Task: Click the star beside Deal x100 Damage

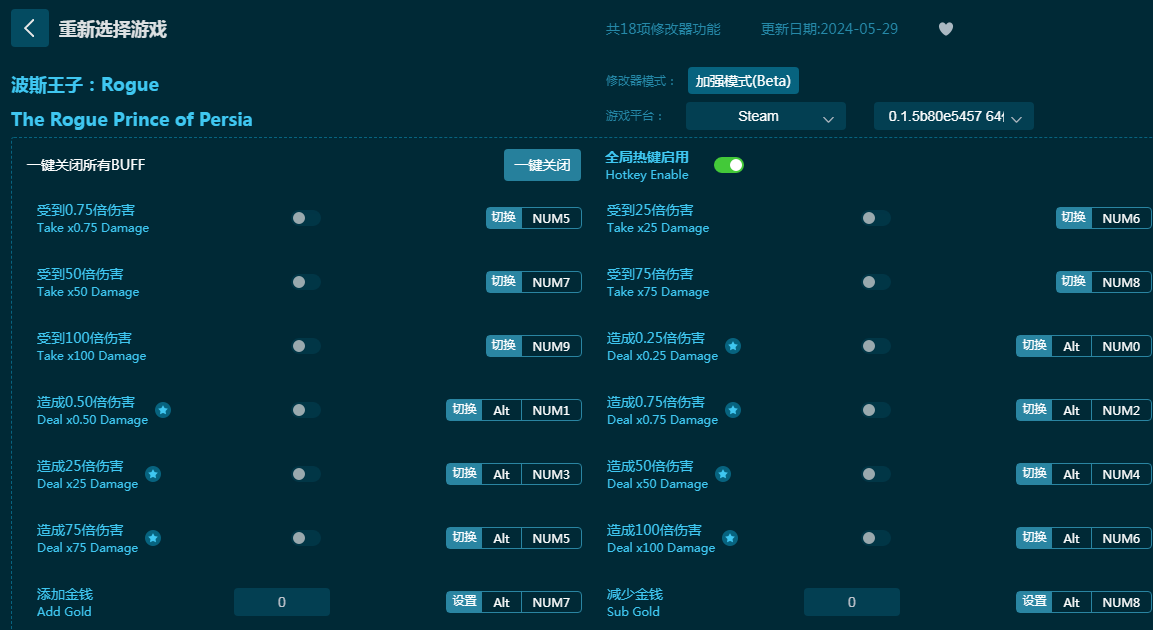Action: [x=730, y=538]
